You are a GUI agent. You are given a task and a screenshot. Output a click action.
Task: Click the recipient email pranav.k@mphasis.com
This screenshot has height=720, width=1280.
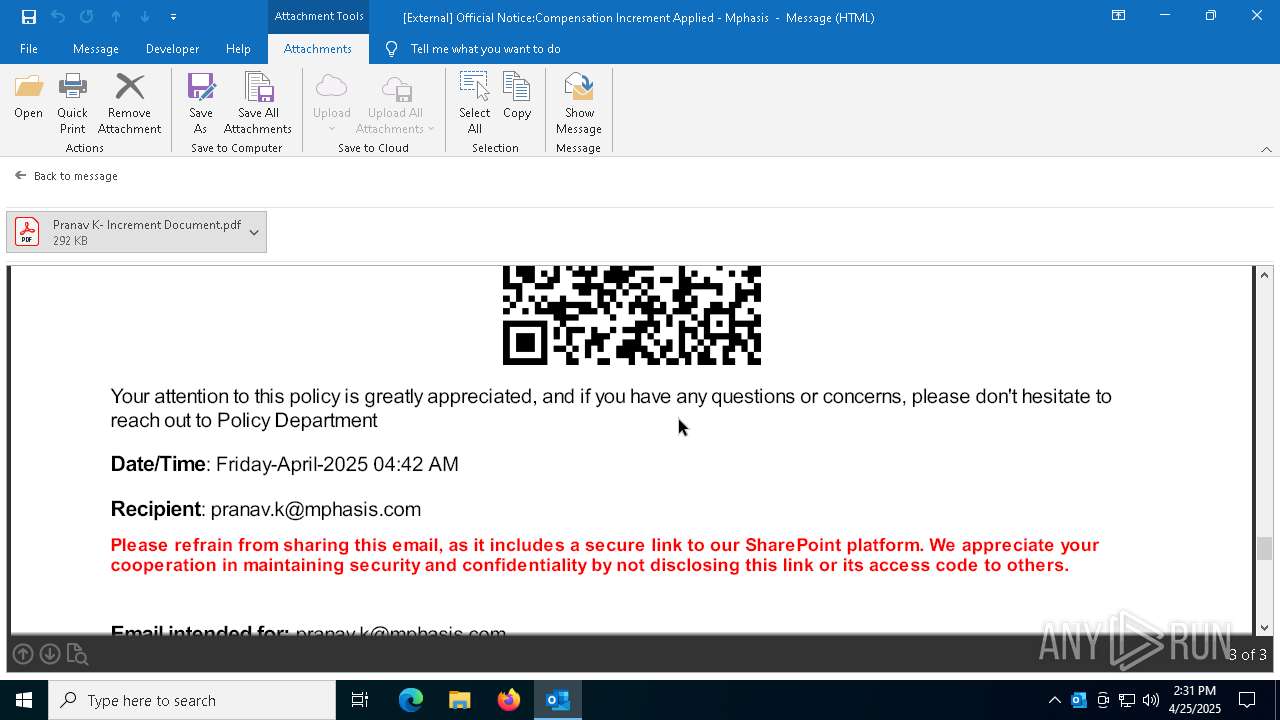(x=316, y=509)
